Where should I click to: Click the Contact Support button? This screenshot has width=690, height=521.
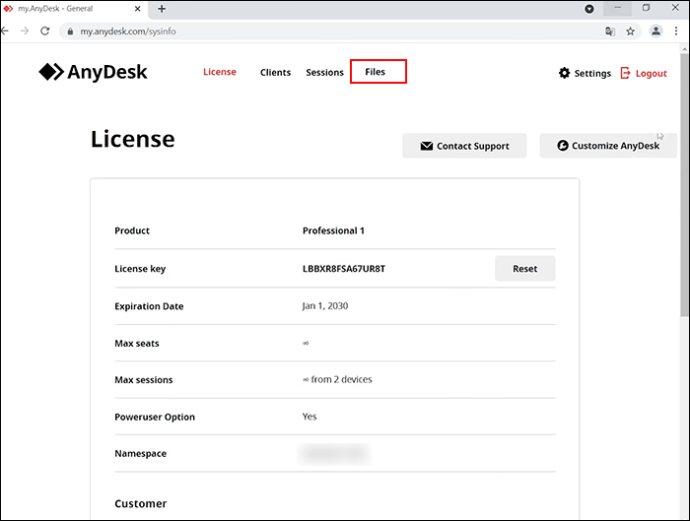tap(464, 146)
